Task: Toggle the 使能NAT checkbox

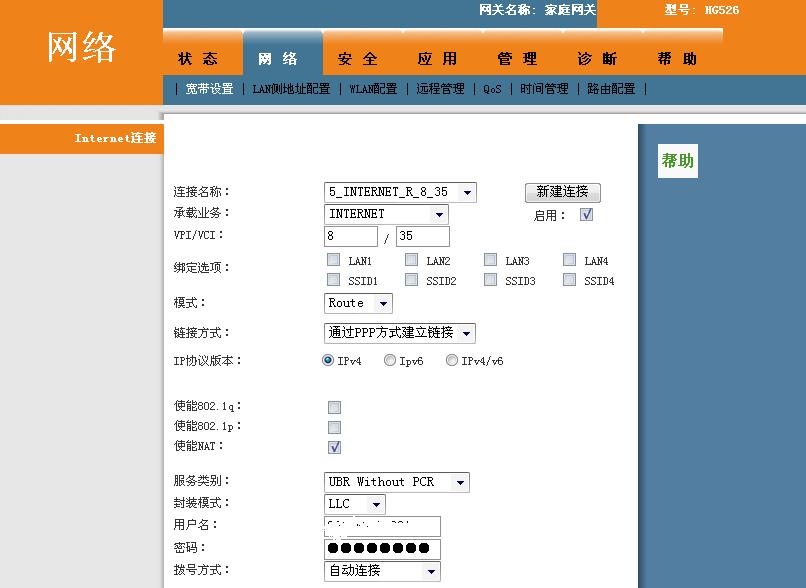Action: (334, 447)
